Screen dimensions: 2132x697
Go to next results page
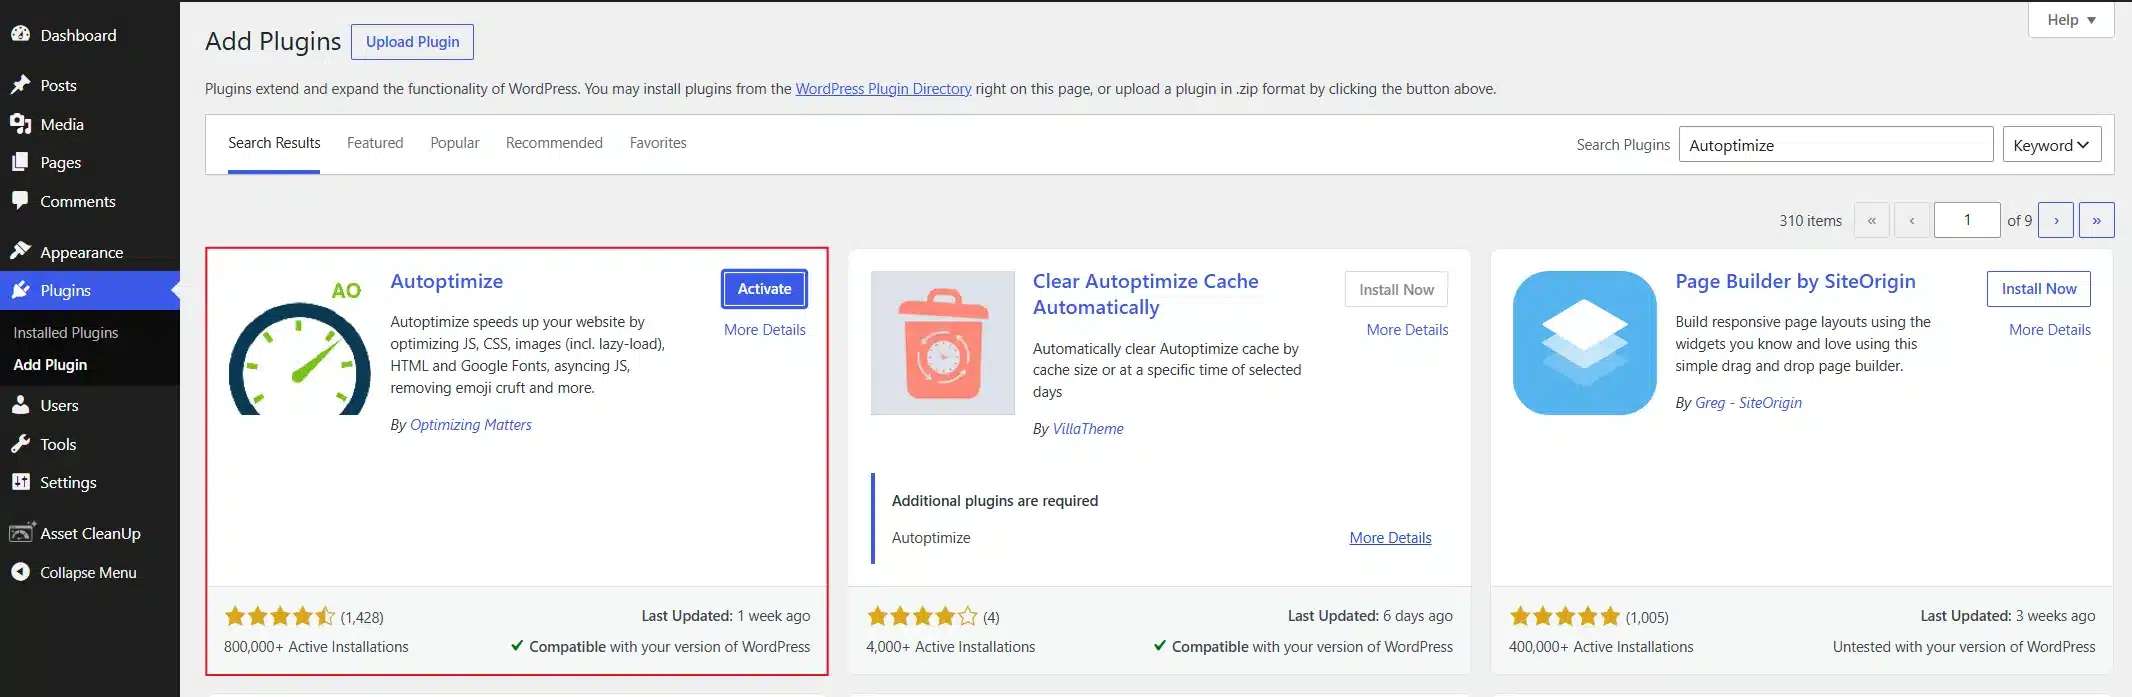coord(2056,220)
